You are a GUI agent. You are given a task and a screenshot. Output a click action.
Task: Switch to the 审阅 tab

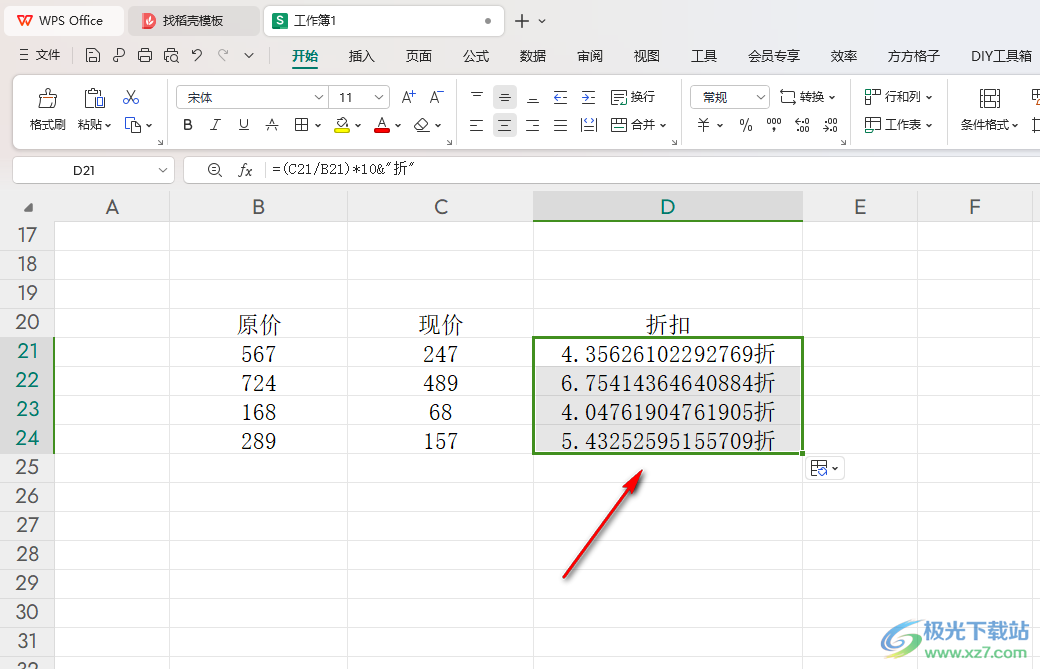pos(590,56)
